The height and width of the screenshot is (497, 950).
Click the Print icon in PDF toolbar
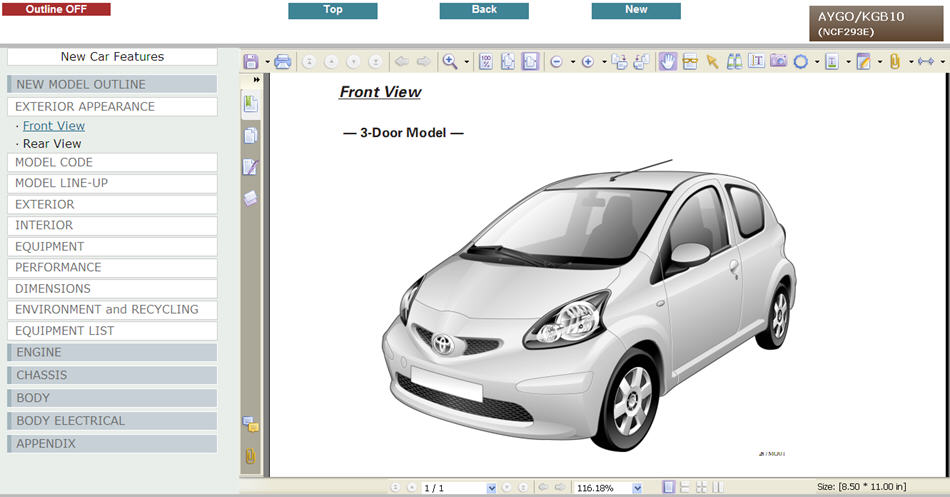[283, 62]
